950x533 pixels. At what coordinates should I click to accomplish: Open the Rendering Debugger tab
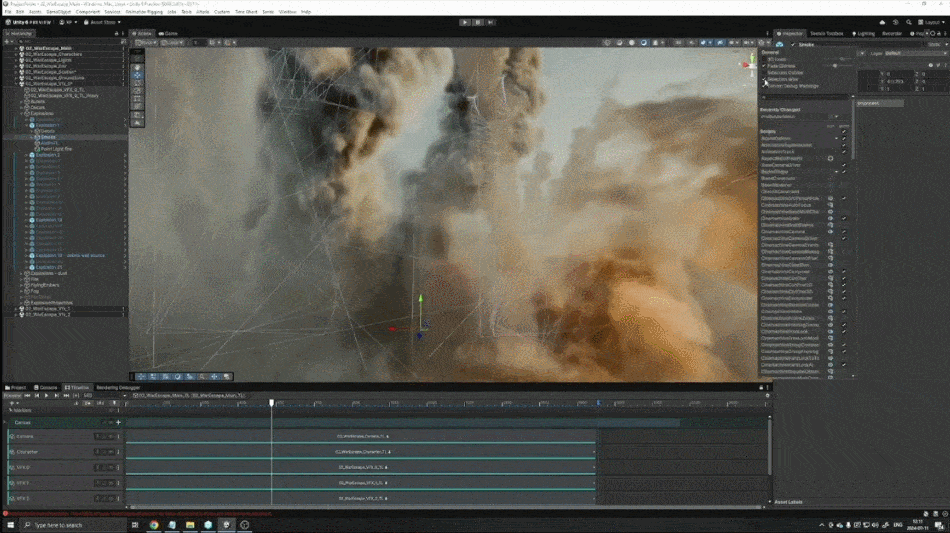[x=118, y=388]
